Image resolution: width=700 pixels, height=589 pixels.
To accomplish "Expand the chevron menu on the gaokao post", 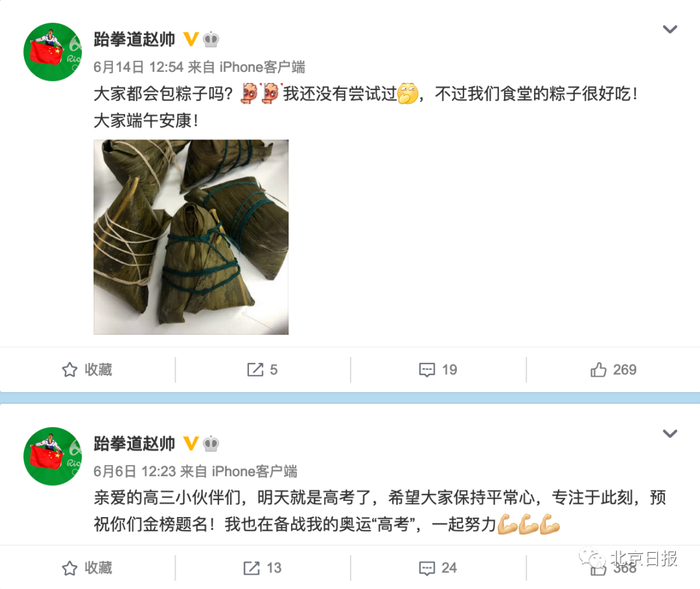I will [670, 434].
